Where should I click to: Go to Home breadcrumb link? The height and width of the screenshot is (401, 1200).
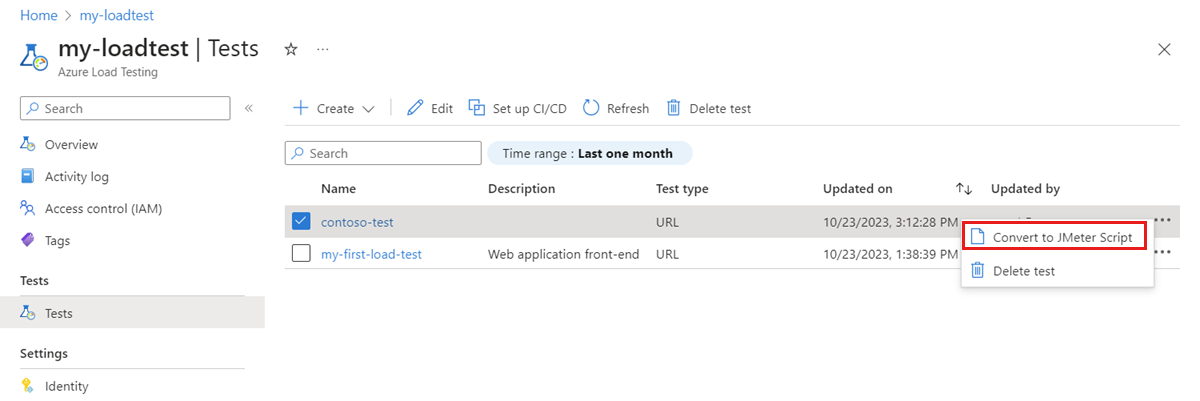pos(38,16)
